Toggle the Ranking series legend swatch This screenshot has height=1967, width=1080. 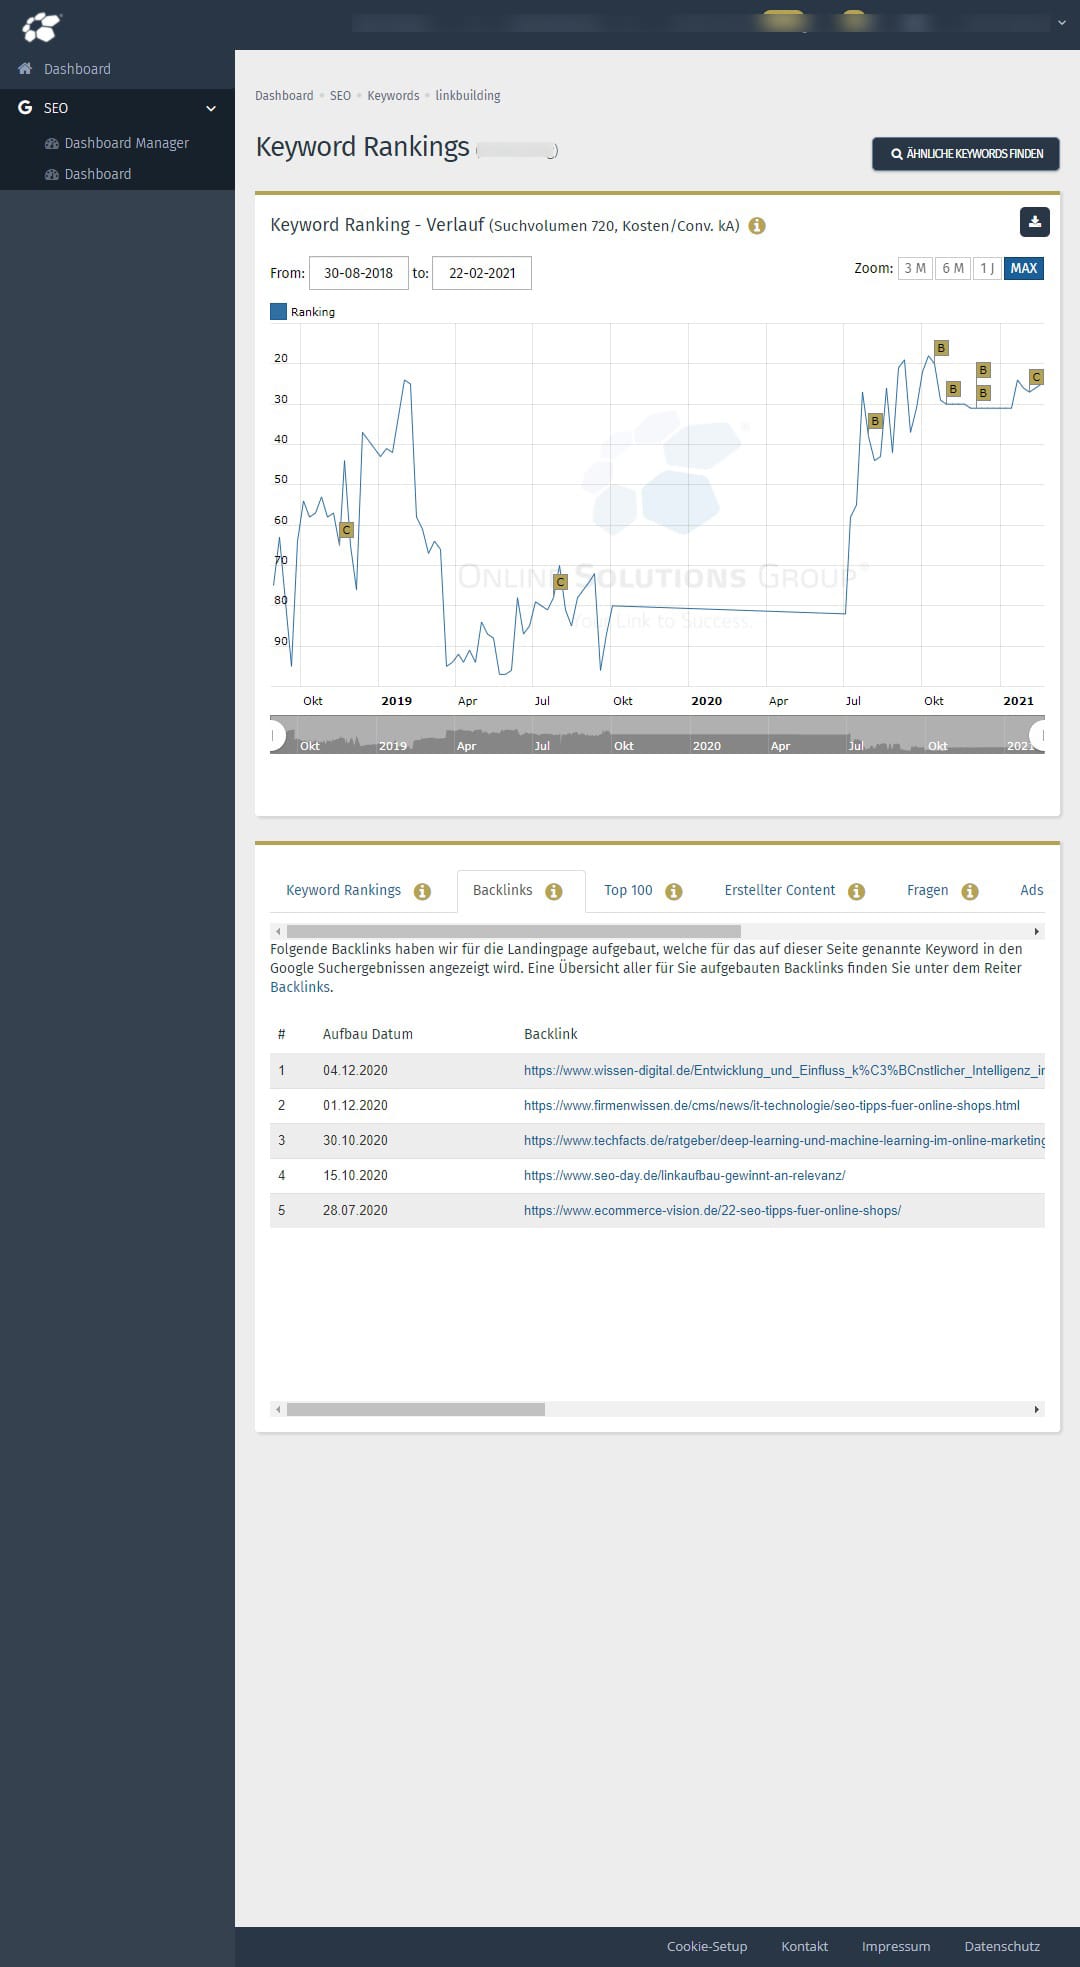(279, 312)
